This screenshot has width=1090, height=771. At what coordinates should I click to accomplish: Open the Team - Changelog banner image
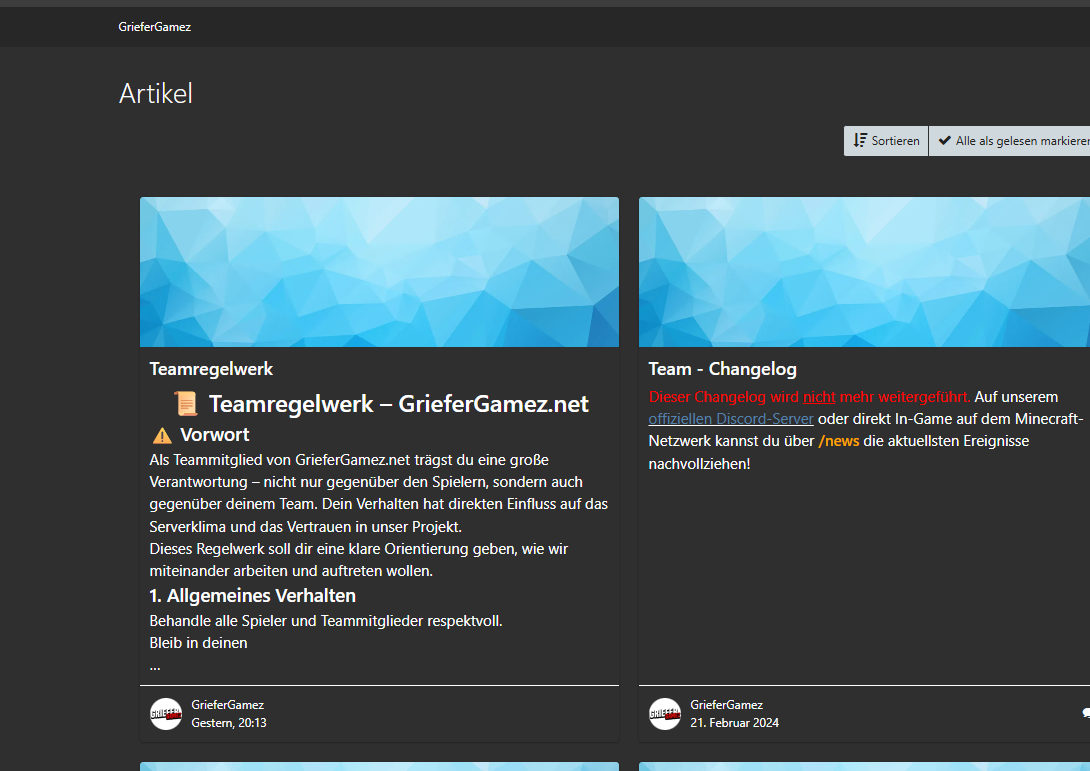864,272
